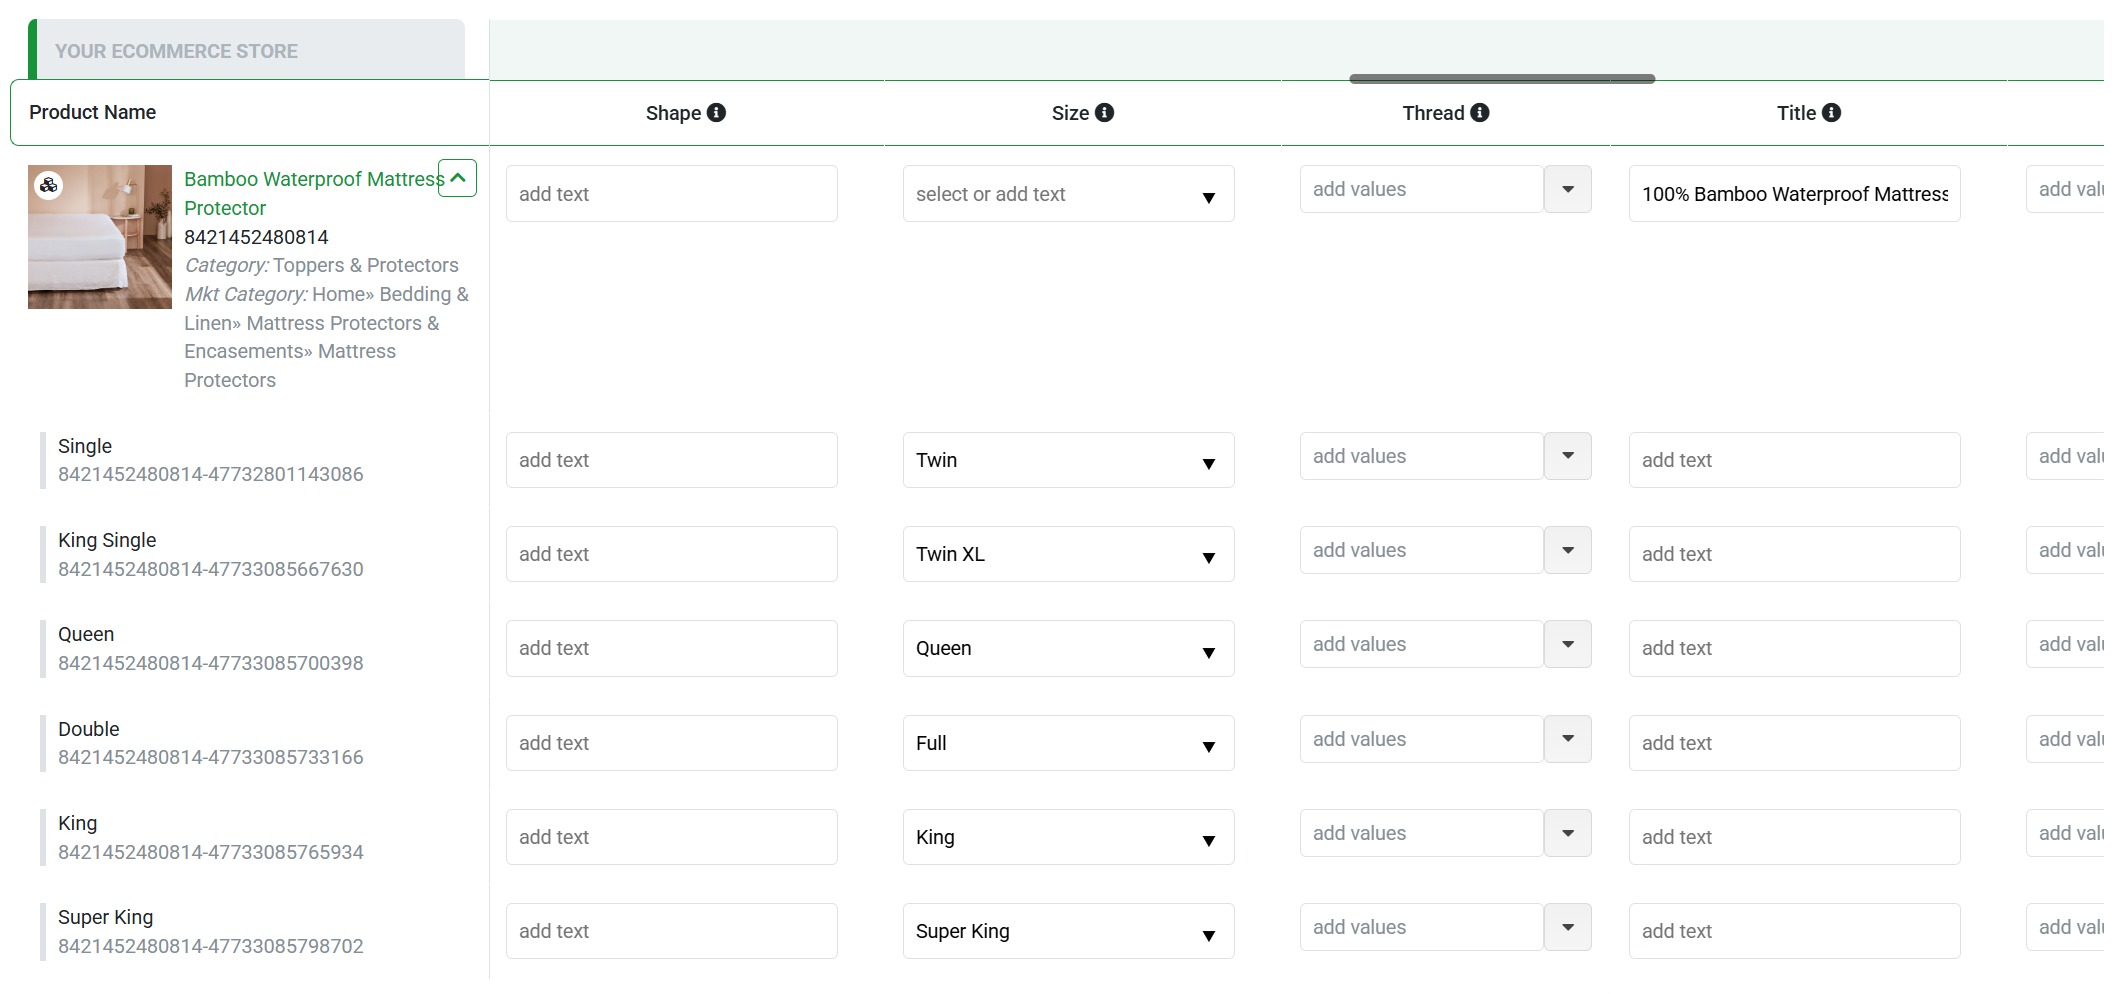Open Thread dropdown arrow in Super King row
The width and height of the screenshot is (2124, 994).
click(1568, 927)
